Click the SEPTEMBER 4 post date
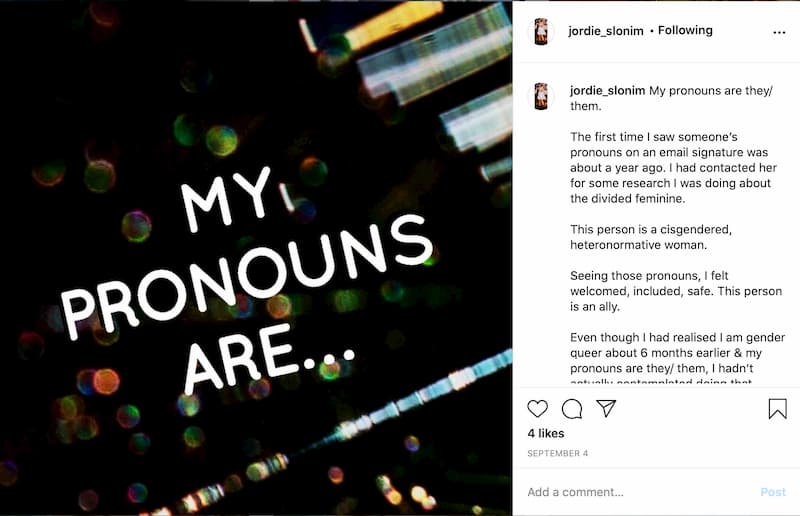This screenshot has height=516, width=800. click(558, 453)
